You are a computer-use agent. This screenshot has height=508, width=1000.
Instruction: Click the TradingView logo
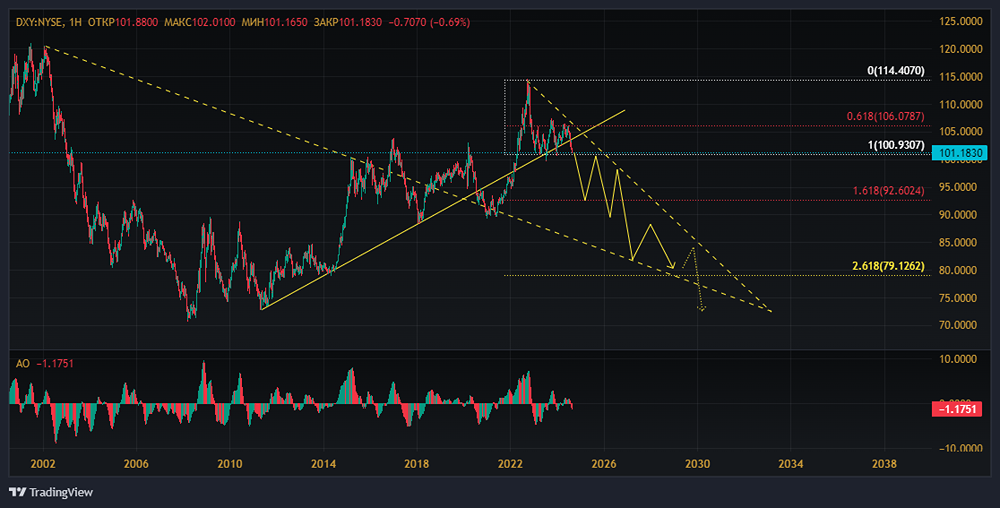click(51, 492)
